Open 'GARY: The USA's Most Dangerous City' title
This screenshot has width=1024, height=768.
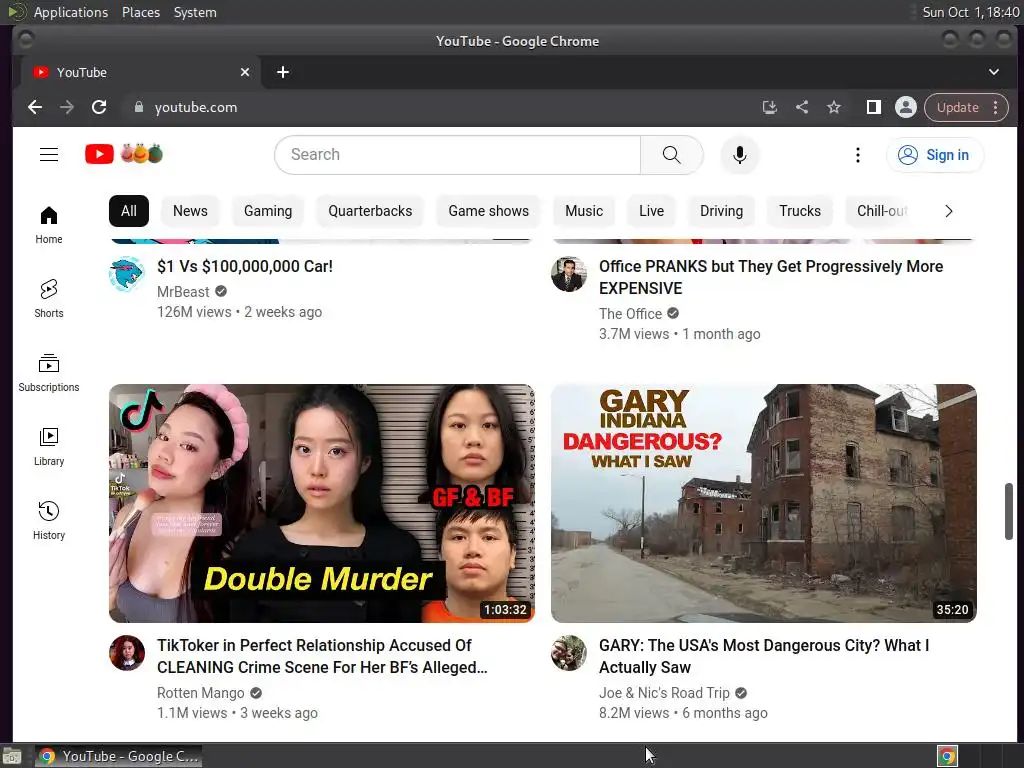coord(764,656)
